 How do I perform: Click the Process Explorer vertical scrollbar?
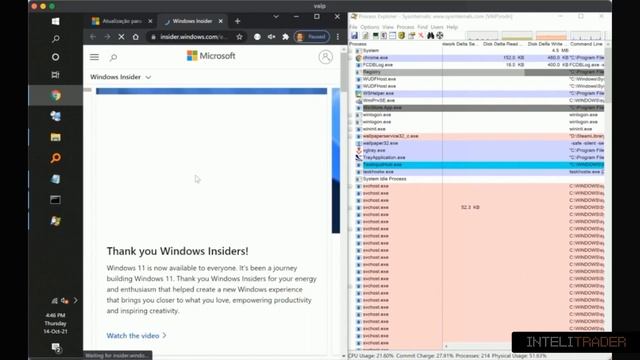tap(608, 76)
